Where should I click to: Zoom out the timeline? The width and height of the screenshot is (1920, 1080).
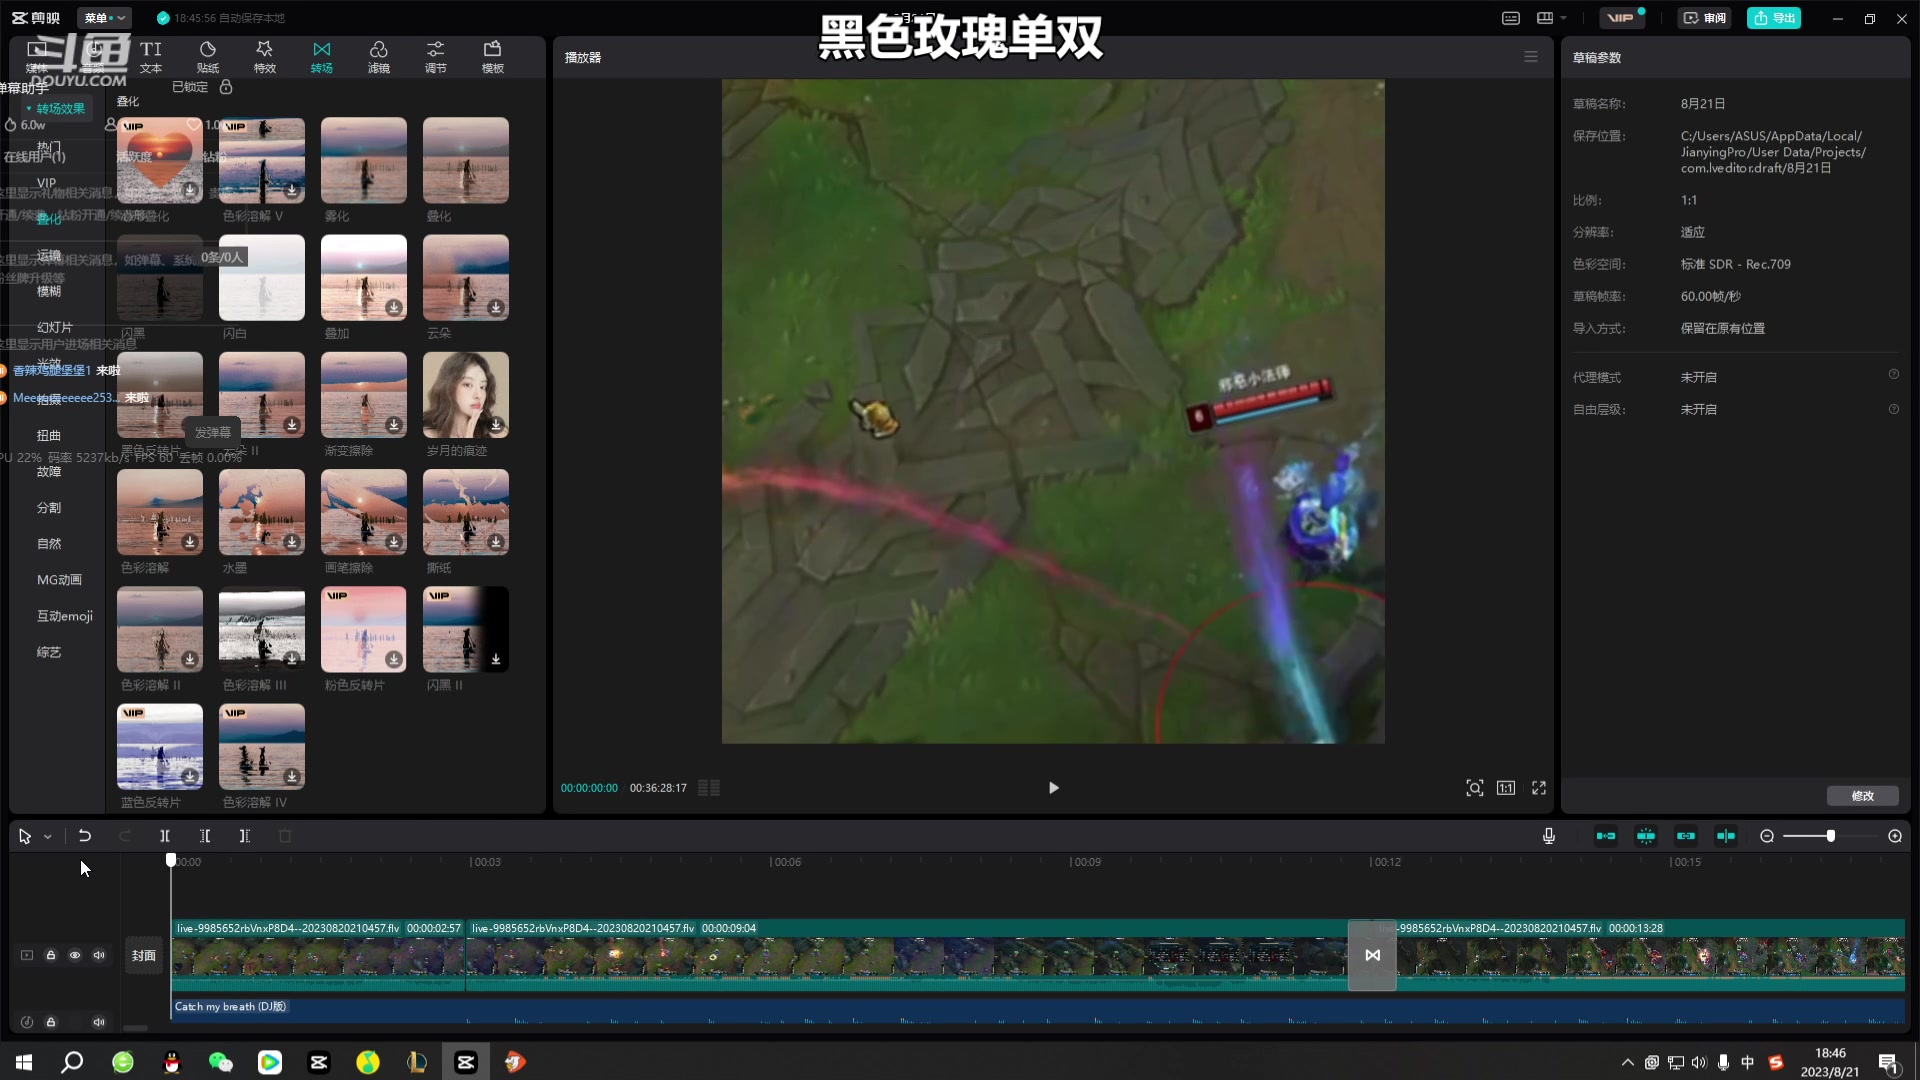1767,836
